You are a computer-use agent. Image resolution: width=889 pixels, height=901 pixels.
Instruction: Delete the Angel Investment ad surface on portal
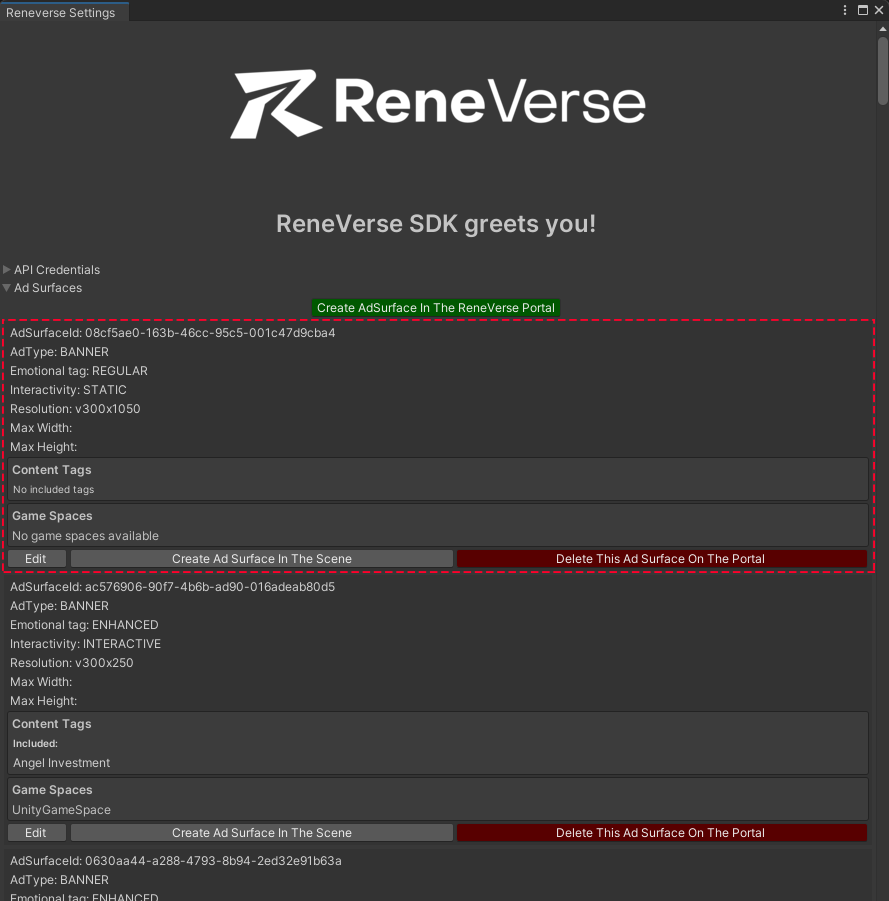click(x=661, y=833)
